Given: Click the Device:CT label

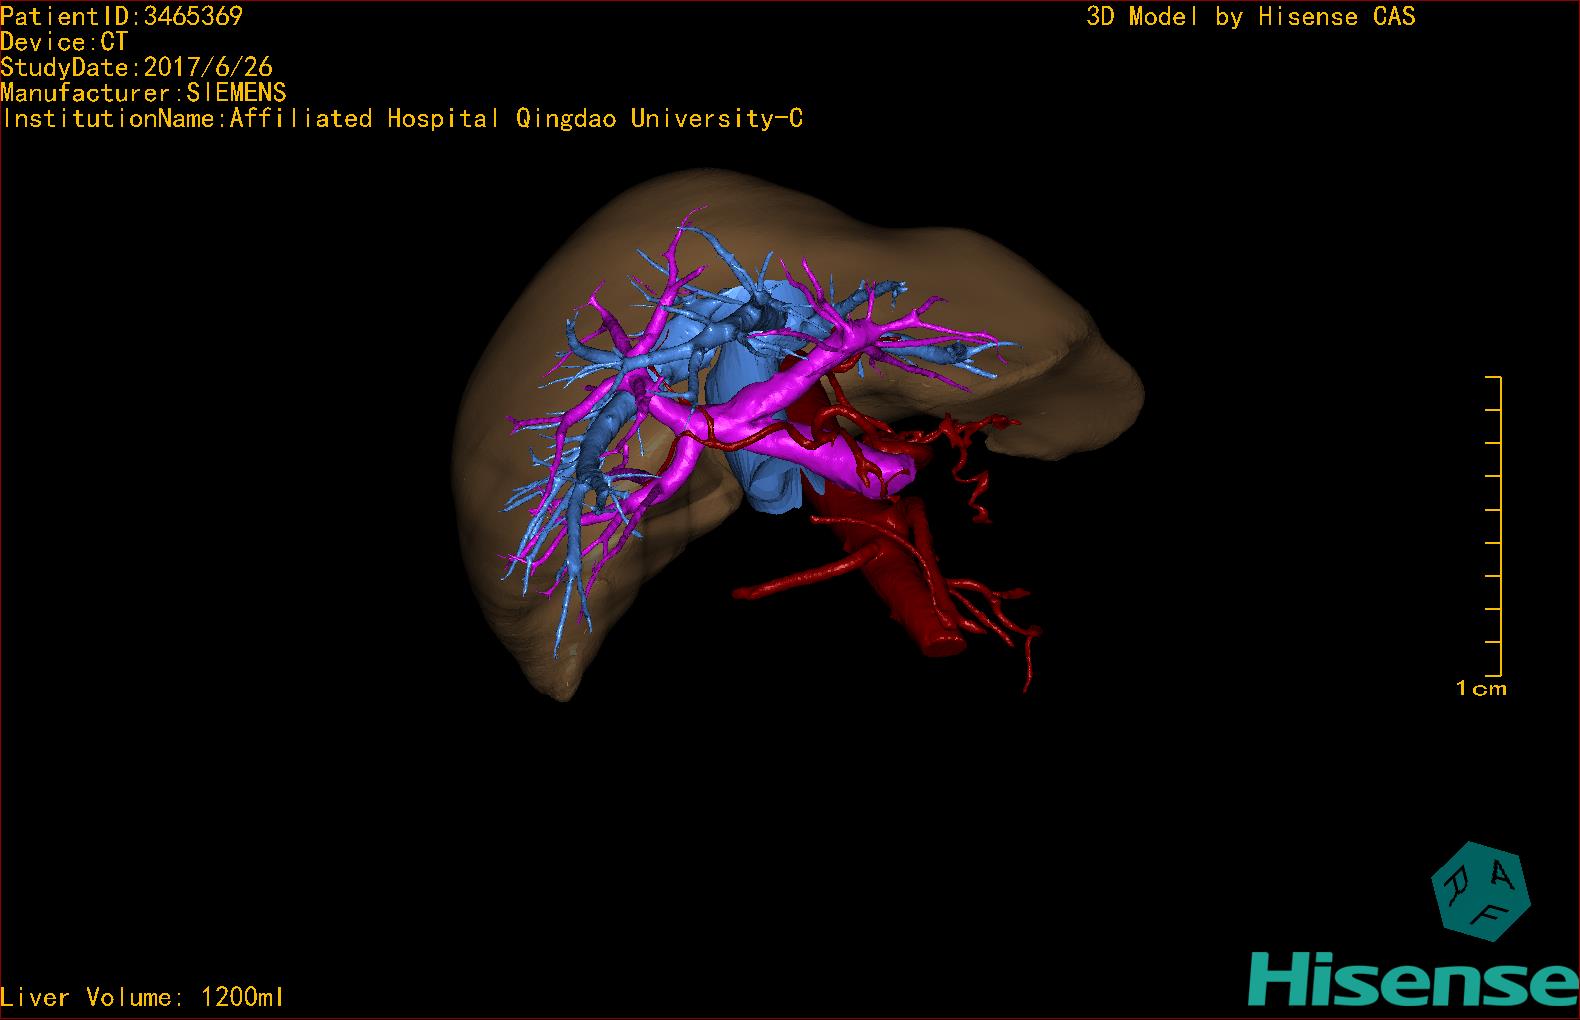Looking at the screenshot, I should click(64, 42).
